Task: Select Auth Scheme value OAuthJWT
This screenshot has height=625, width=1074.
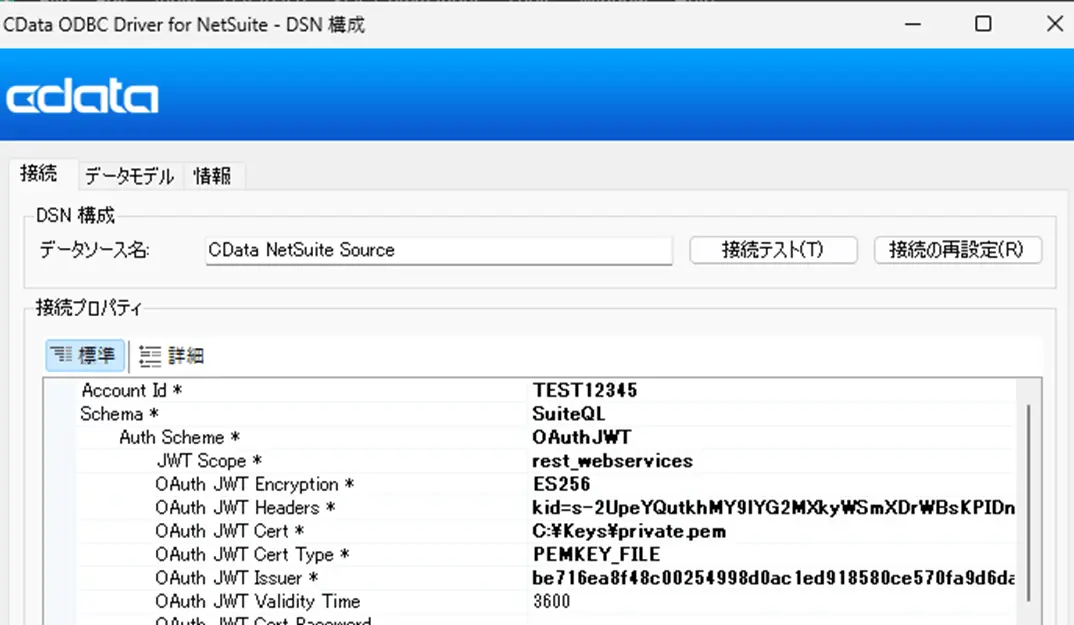Action: point(582,437)
